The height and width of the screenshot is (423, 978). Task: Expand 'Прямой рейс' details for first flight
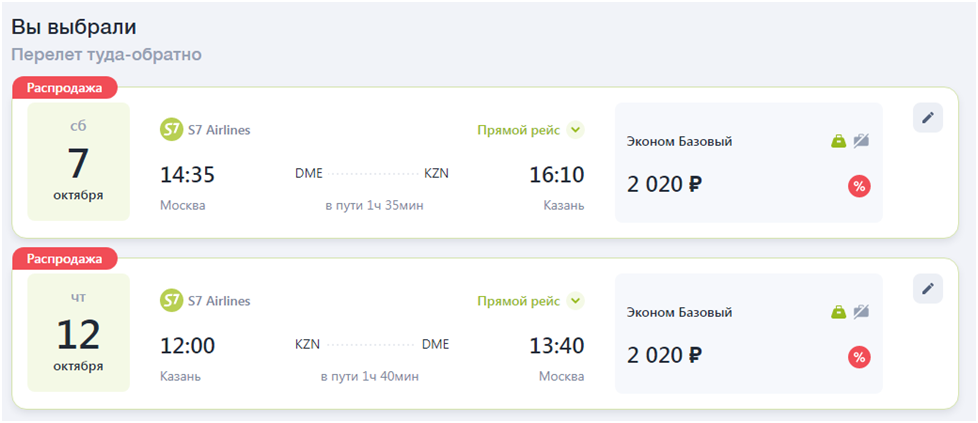[x=518, y=129]
